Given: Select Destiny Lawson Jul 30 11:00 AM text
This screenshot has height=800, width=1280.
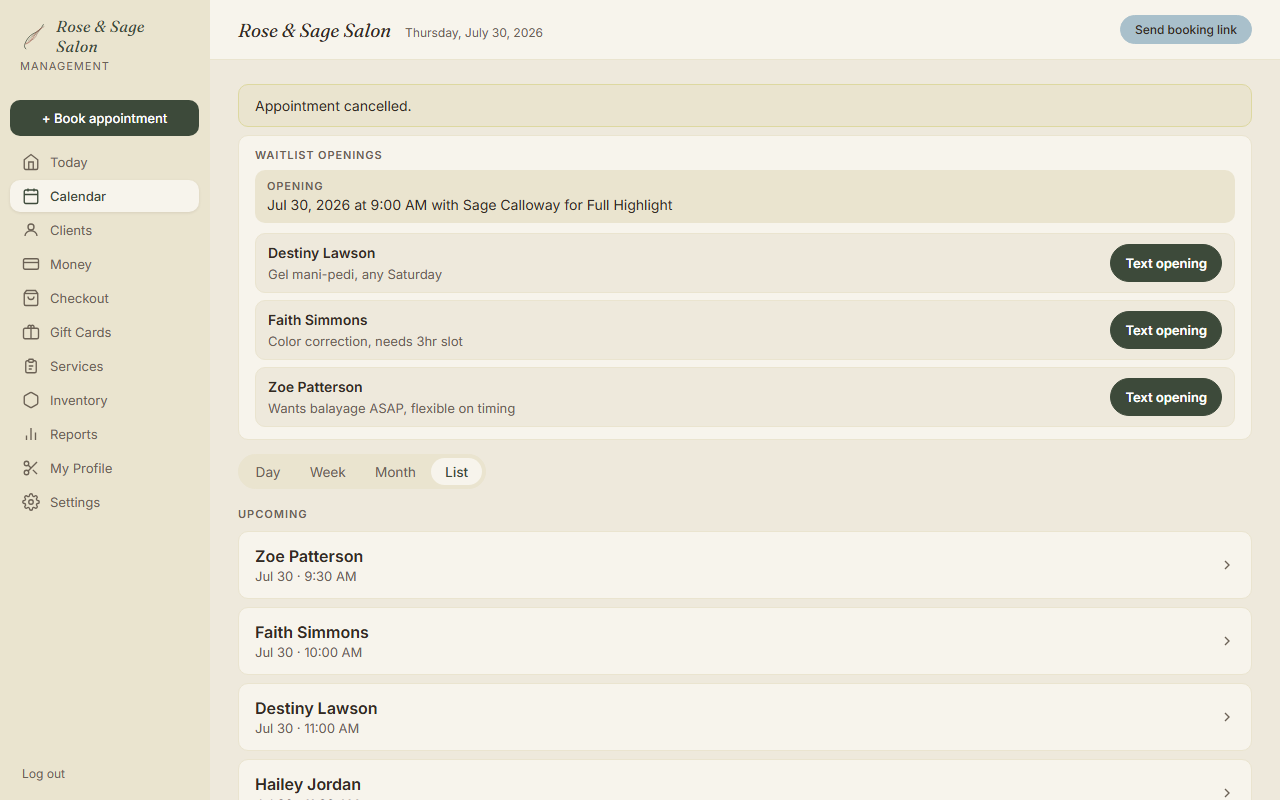Looking at the screenshot, I should (x=307, y=728).
